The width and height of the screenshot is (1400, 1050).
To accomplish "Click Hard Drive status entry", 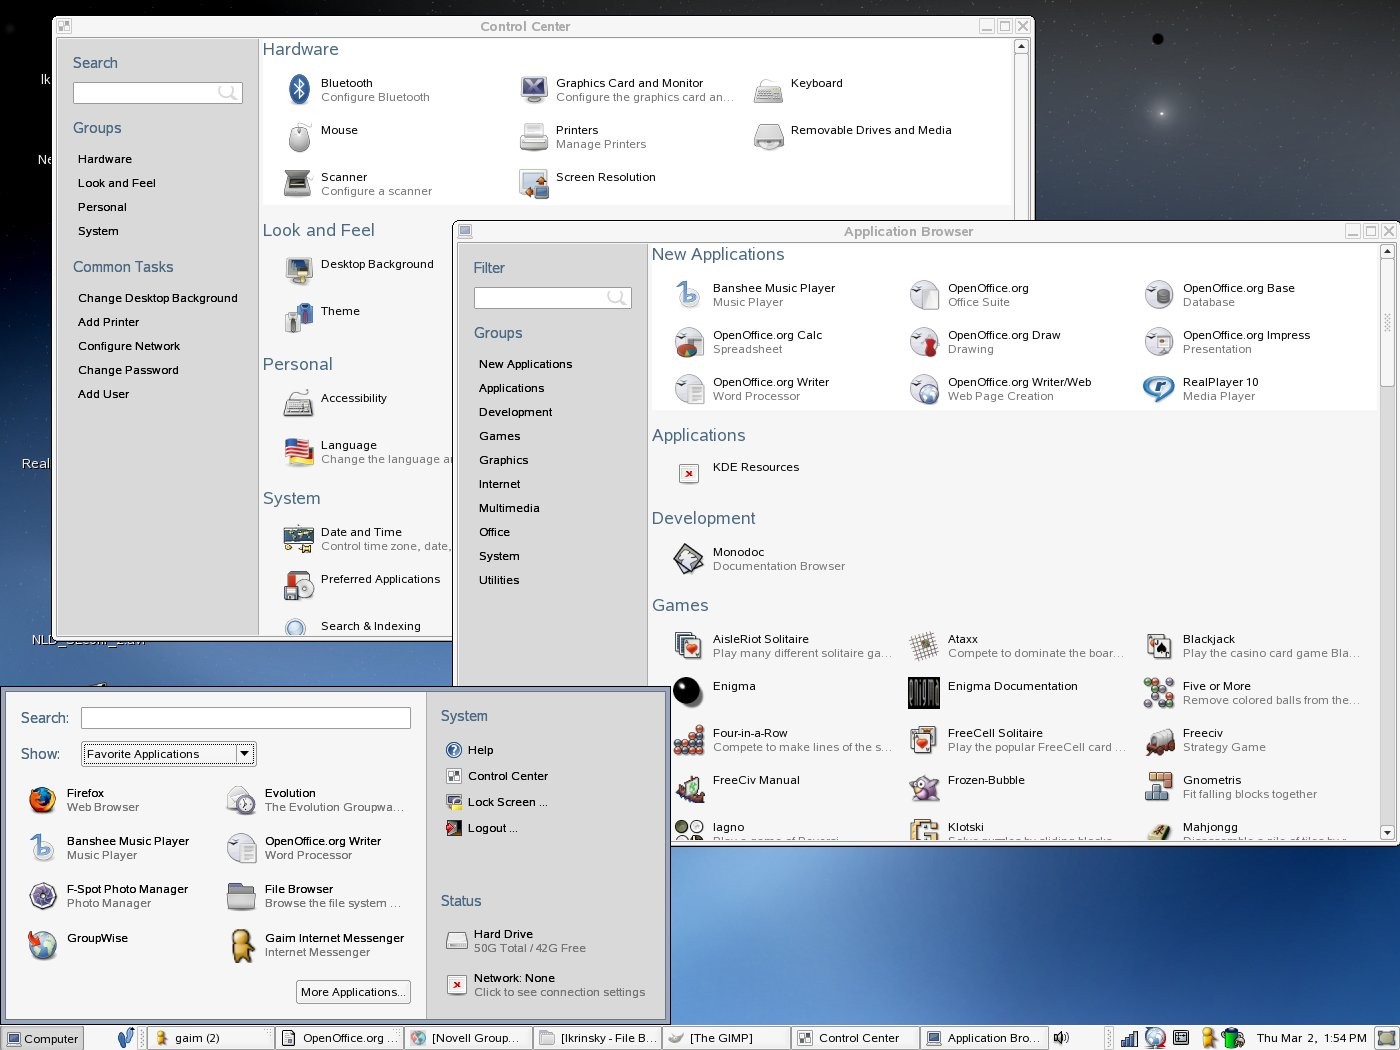I will [515, 941].
